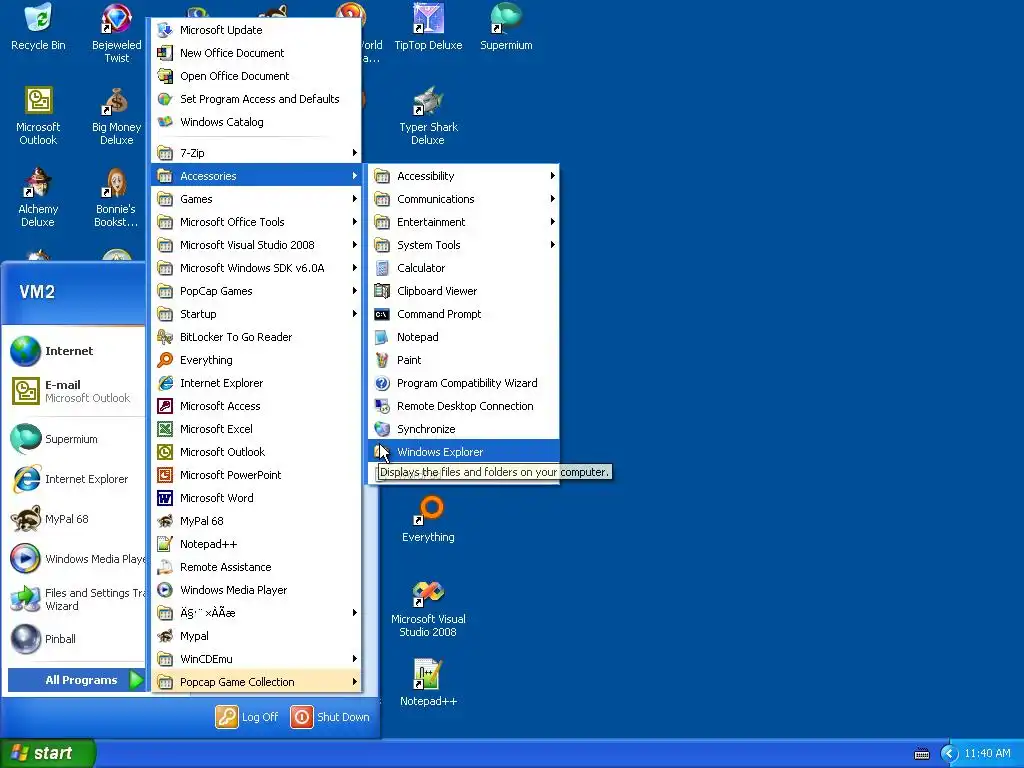
Task: Open Recycle Bin desktop icon
Action: (x=38, y=27)
